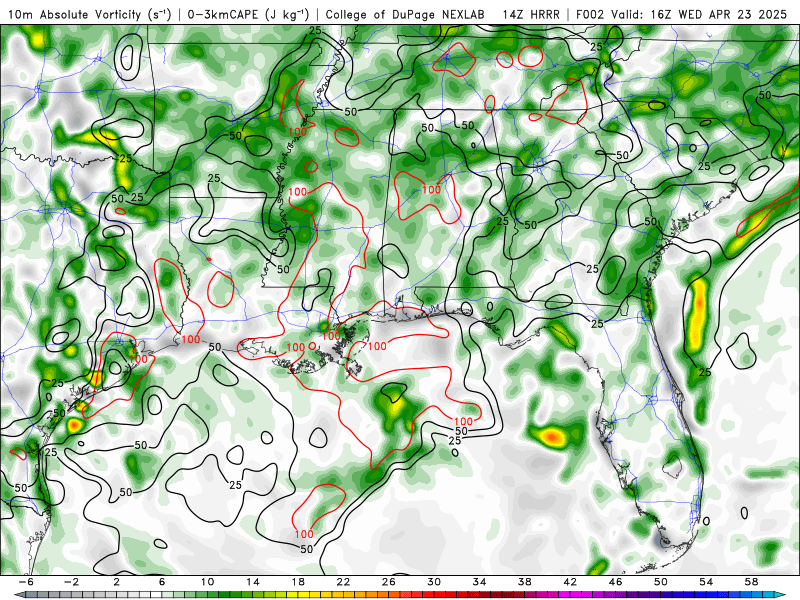
Task: Click the '10' color scale label
Action: coord(207,582)
